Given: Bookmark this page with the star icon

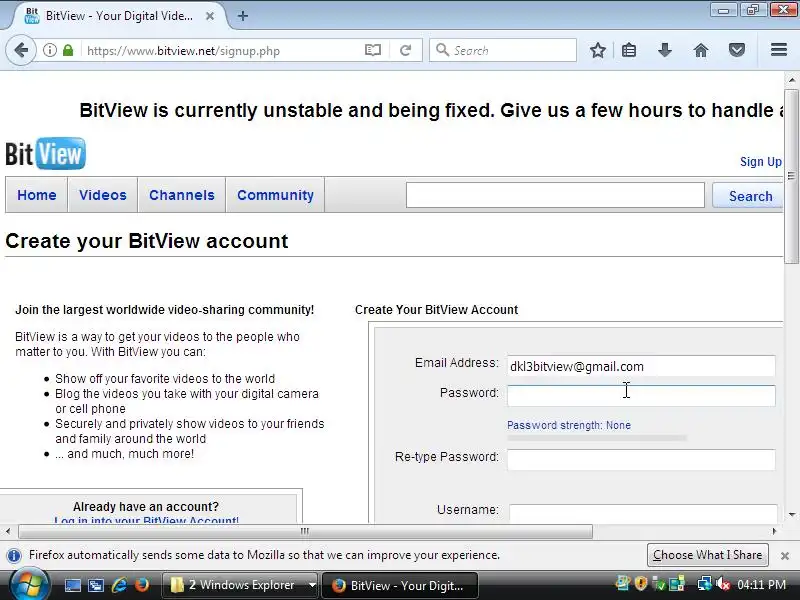Looking at the screenshot, I should coord(597,50).
